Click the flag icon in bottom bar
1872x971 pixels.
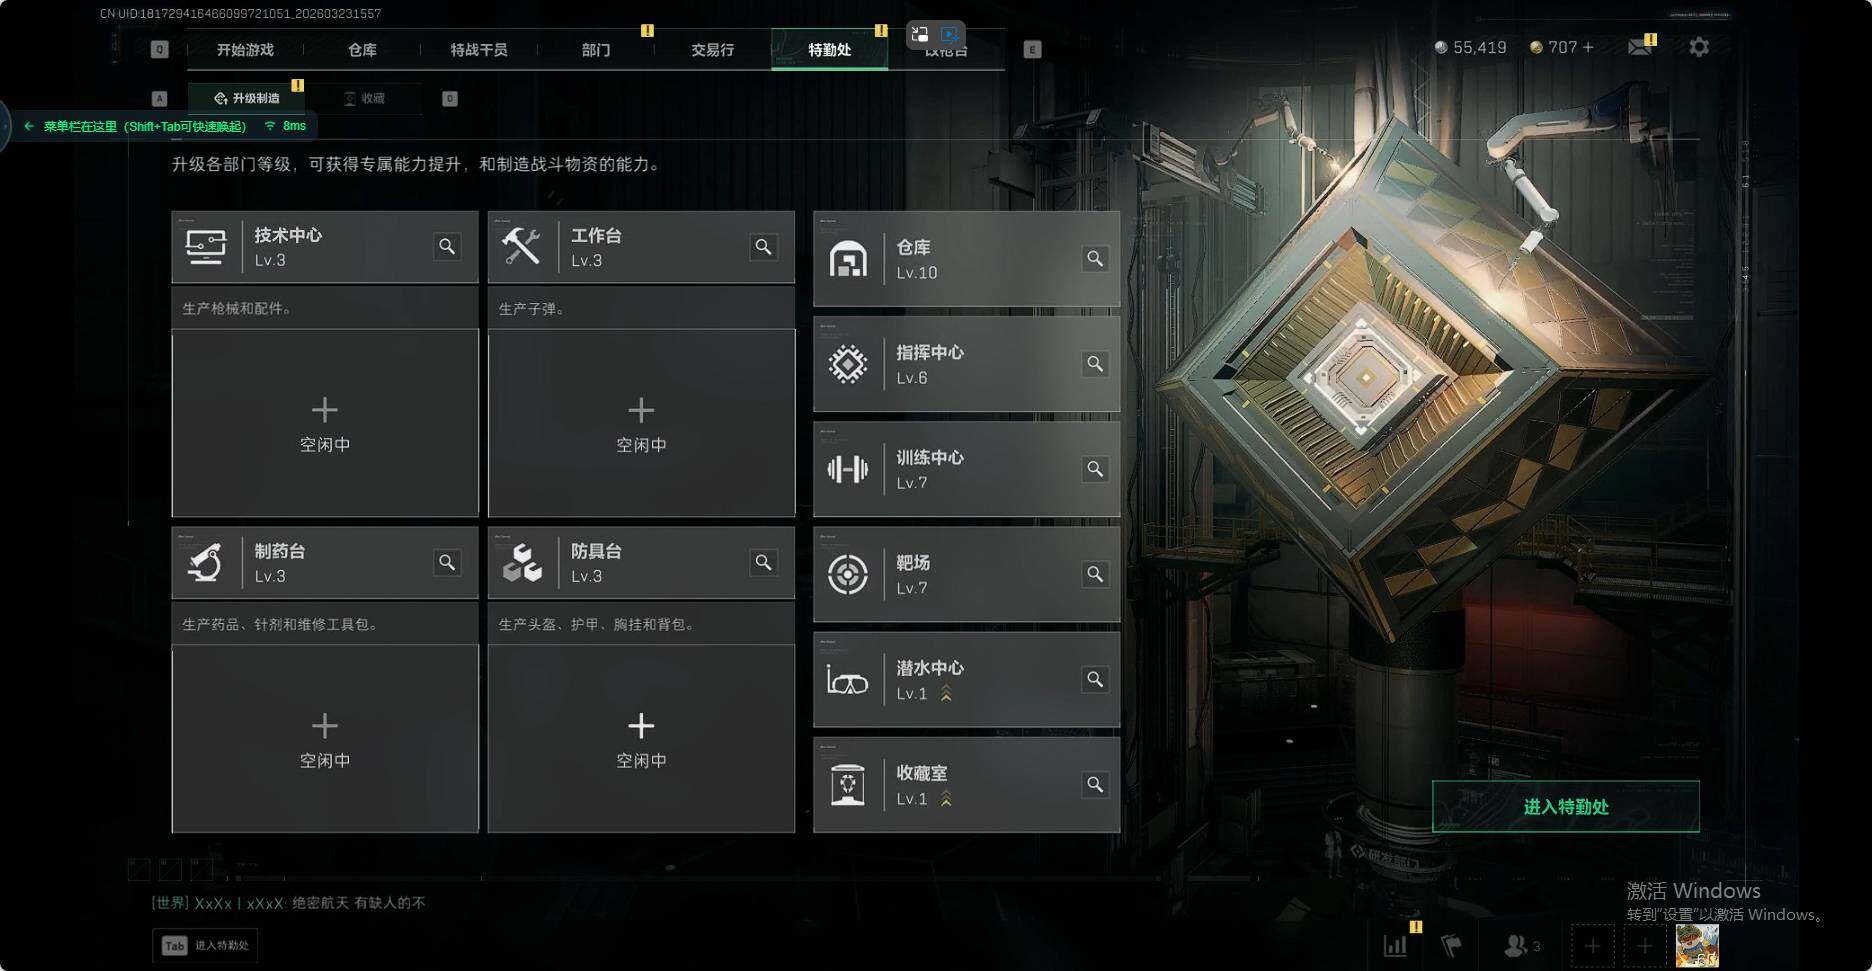[x=1451, y=945]
